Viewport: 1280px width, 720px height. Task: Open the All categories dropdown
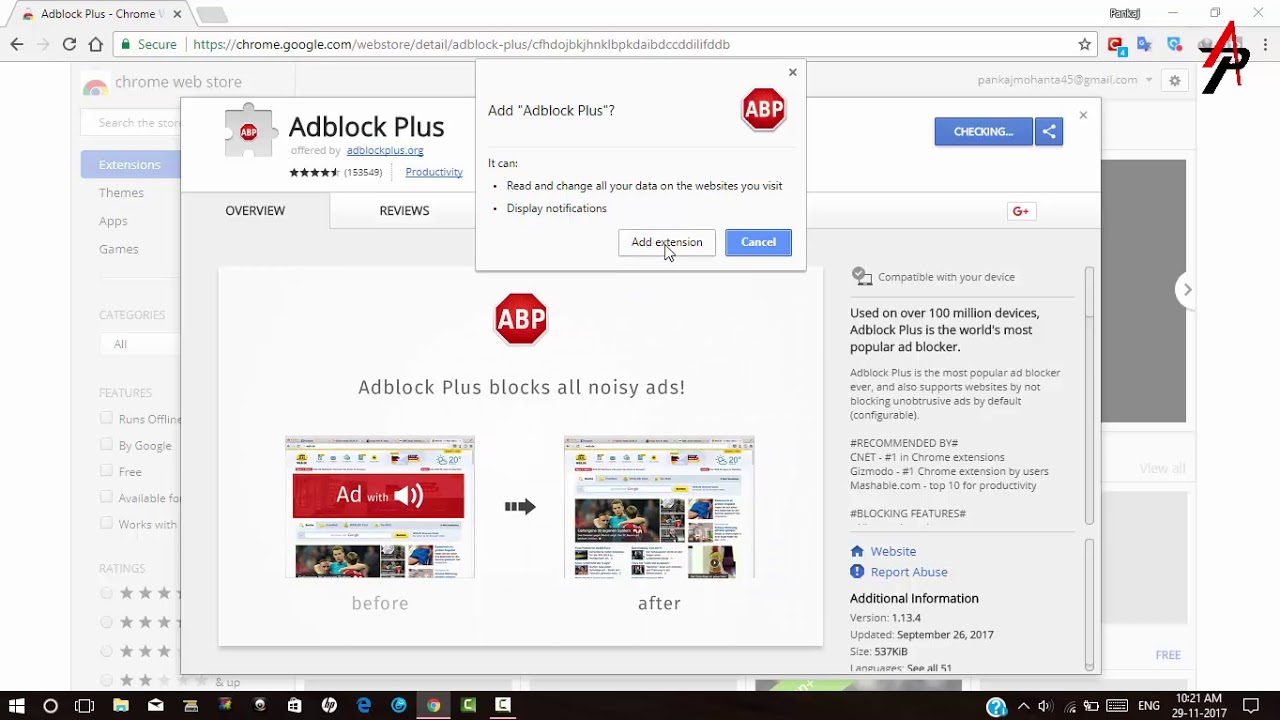coord(140,344)
